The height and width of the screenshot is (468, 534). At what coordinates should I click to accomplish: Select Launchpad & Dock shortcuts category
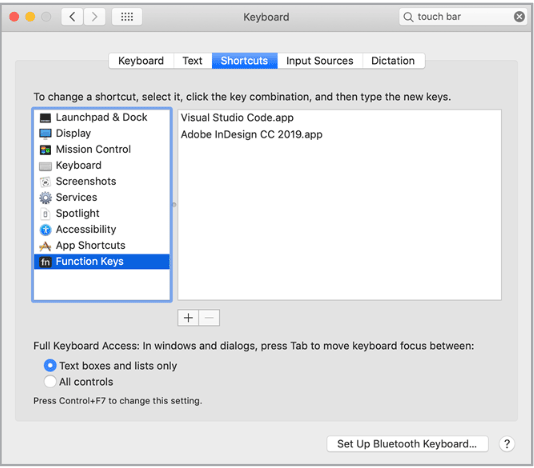coord(101,117)
